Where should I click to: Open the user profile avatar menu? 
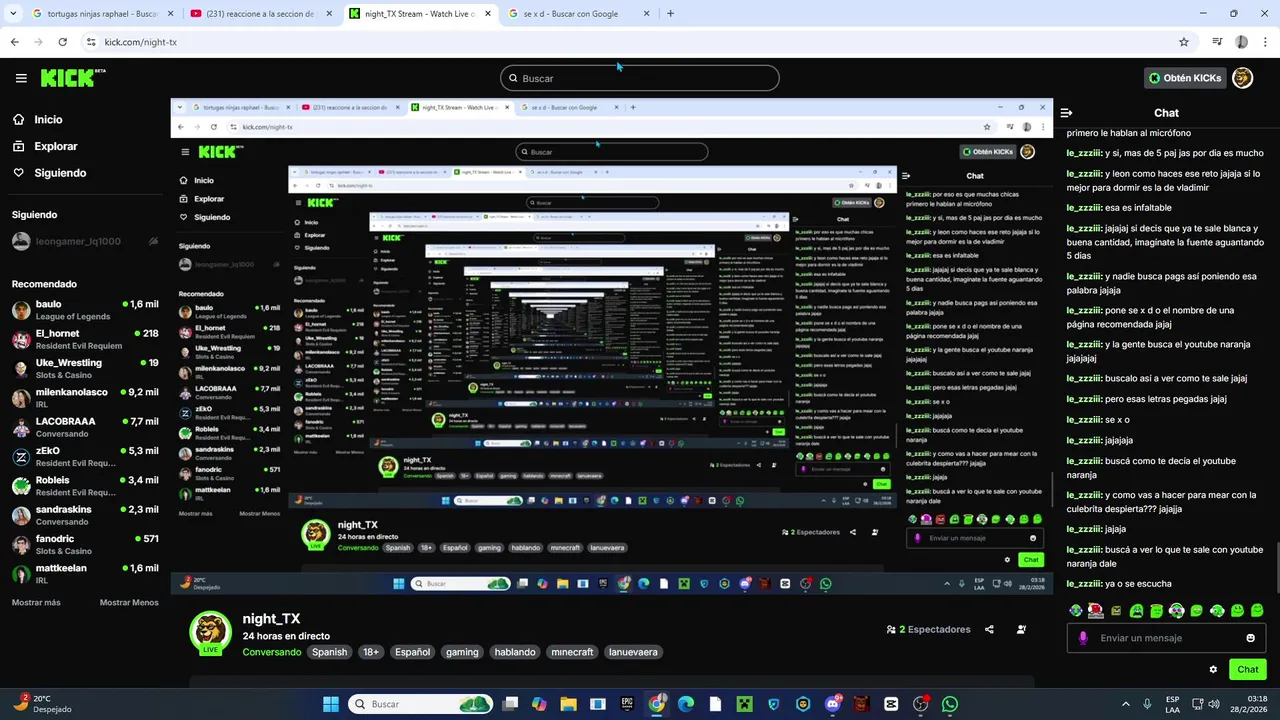pyautogui.click(x=1242, y=78)
